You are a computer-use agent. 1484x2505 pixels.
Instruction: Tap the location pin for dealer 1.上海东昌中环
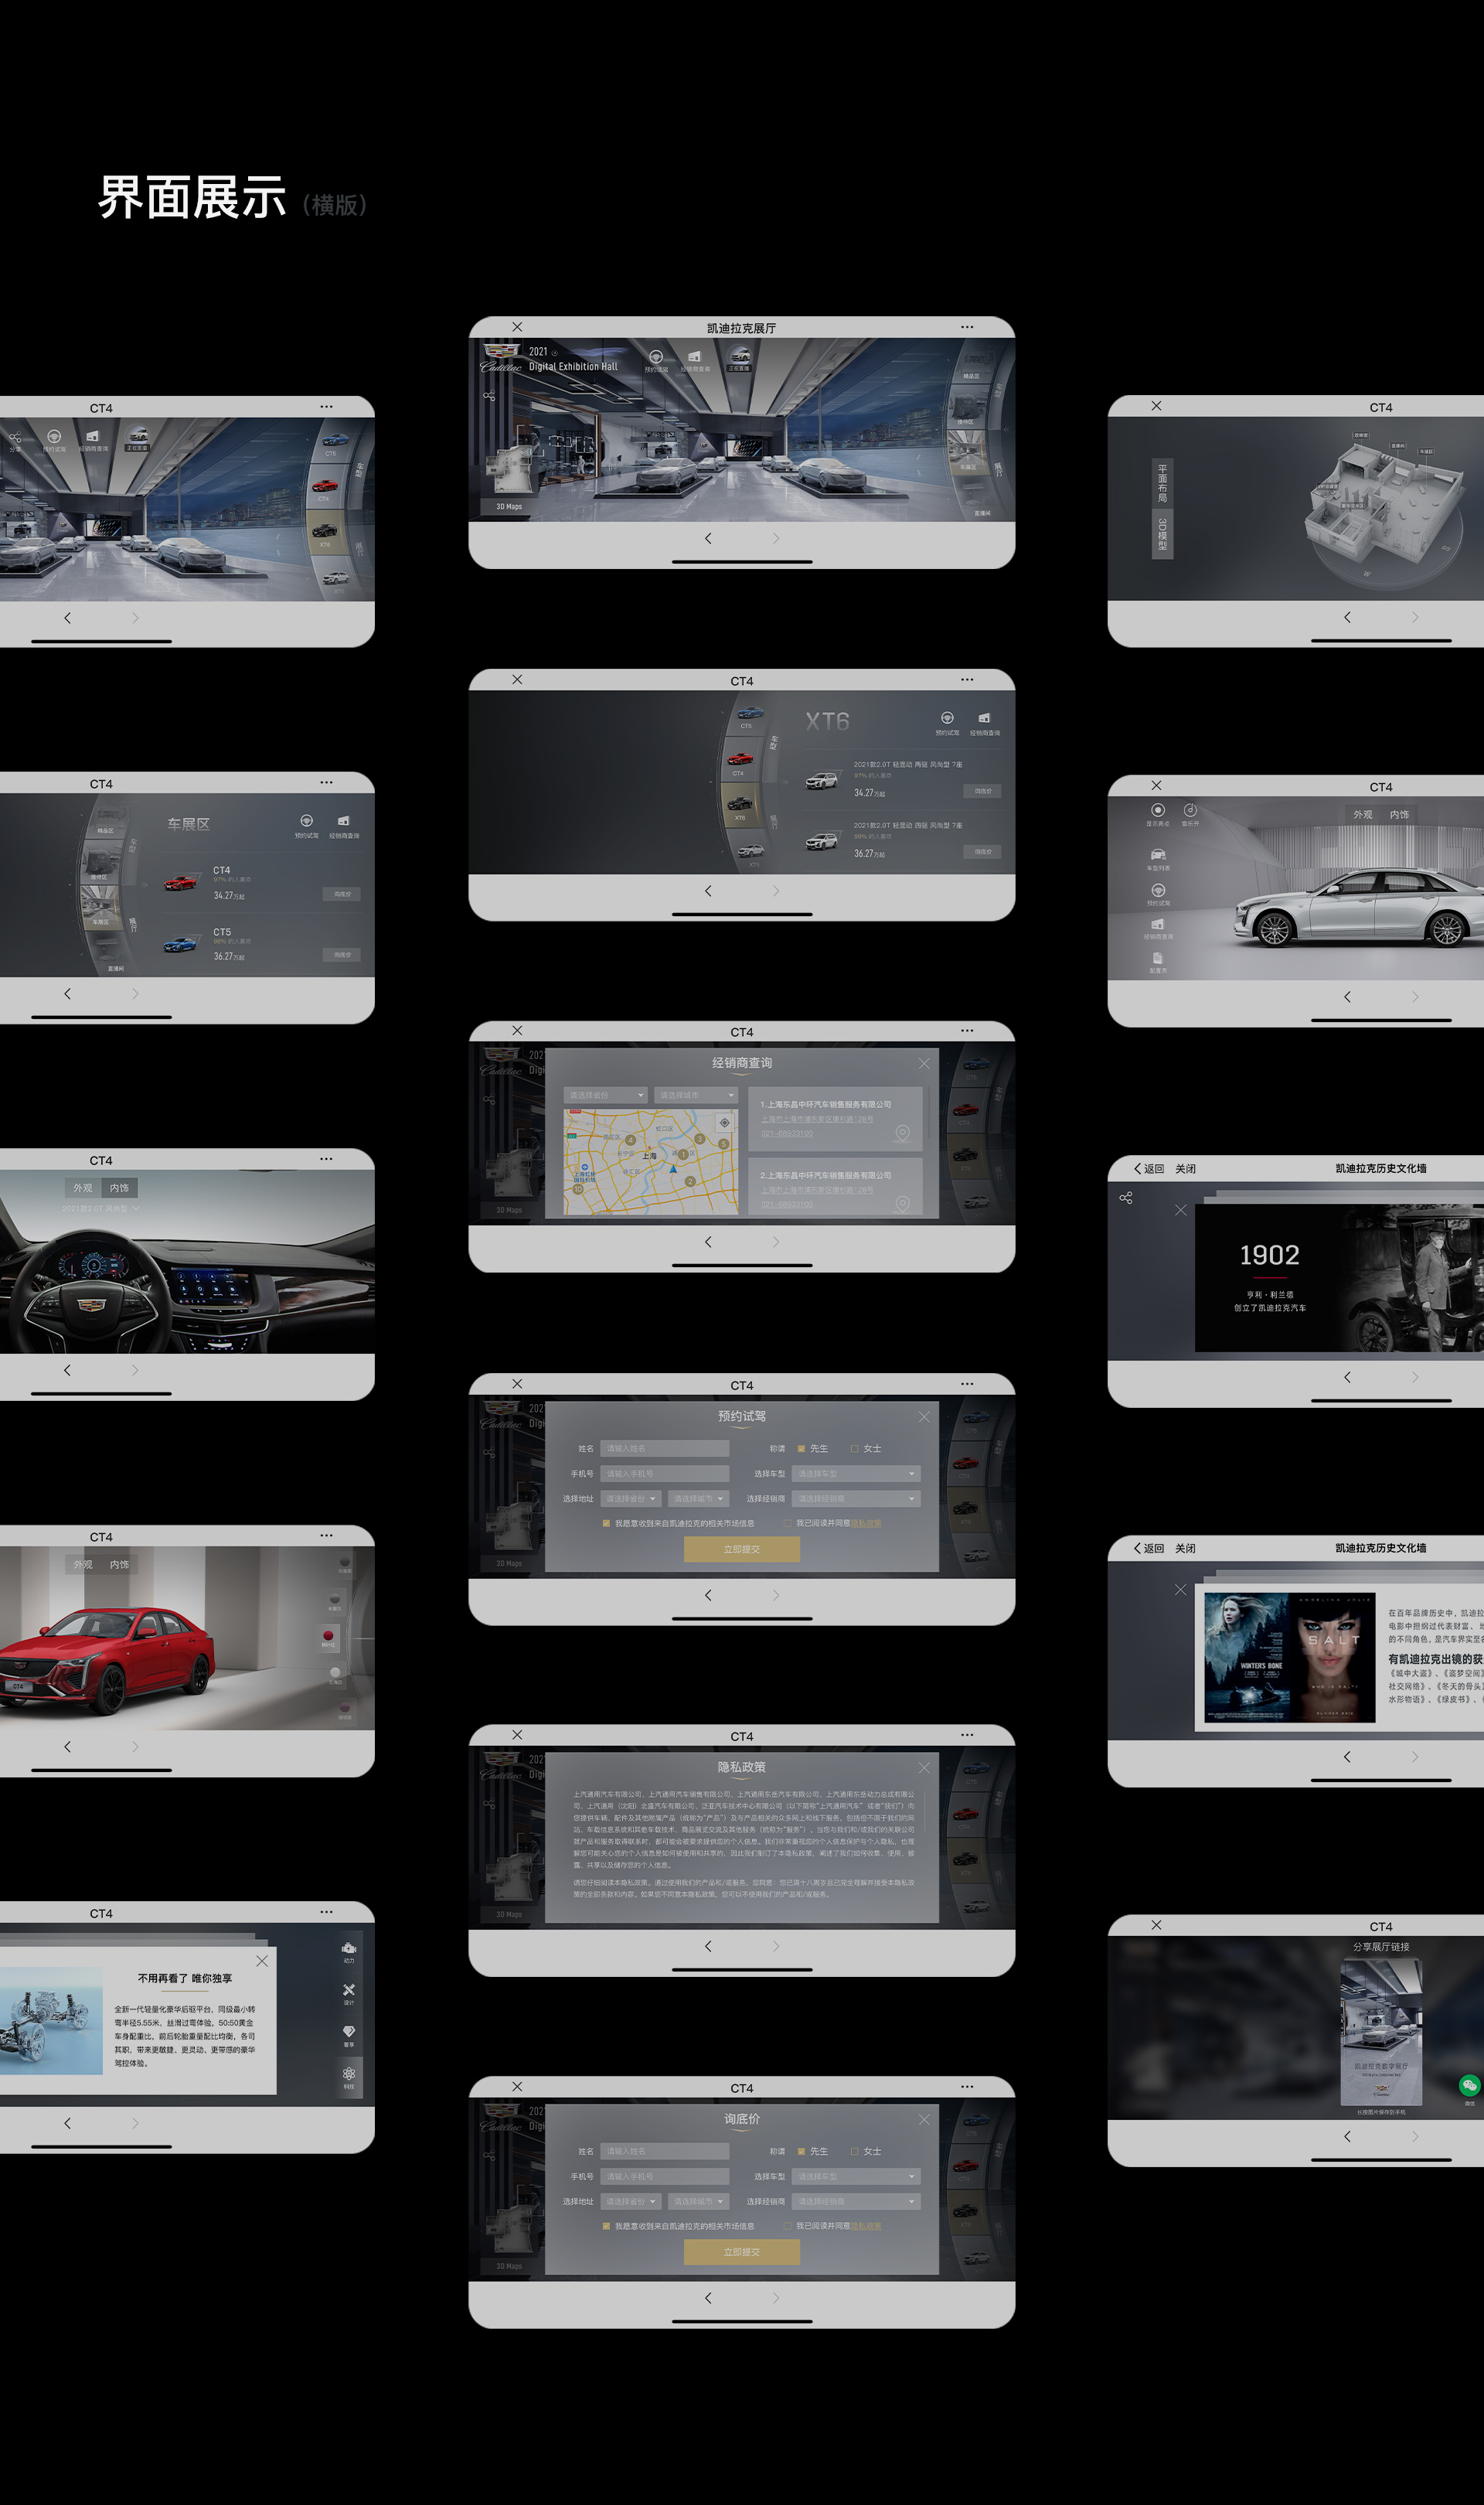click(902, 1133)
